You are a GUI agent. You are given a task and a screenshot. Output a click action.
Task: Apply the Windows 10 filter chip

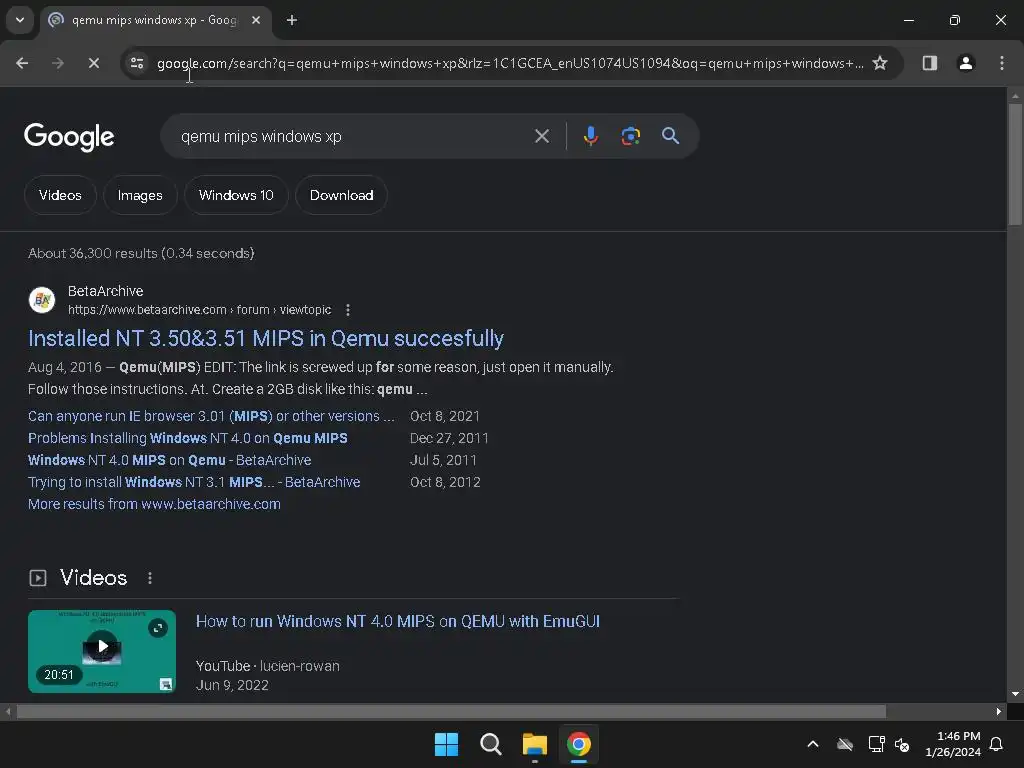point(236,195)
